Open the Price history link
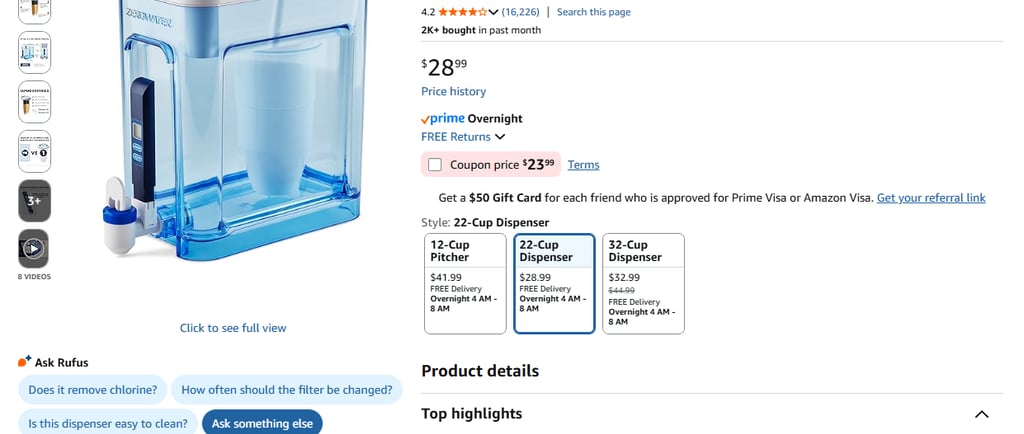The width and height of the screenshot is (1024, 434). [453, 91]
